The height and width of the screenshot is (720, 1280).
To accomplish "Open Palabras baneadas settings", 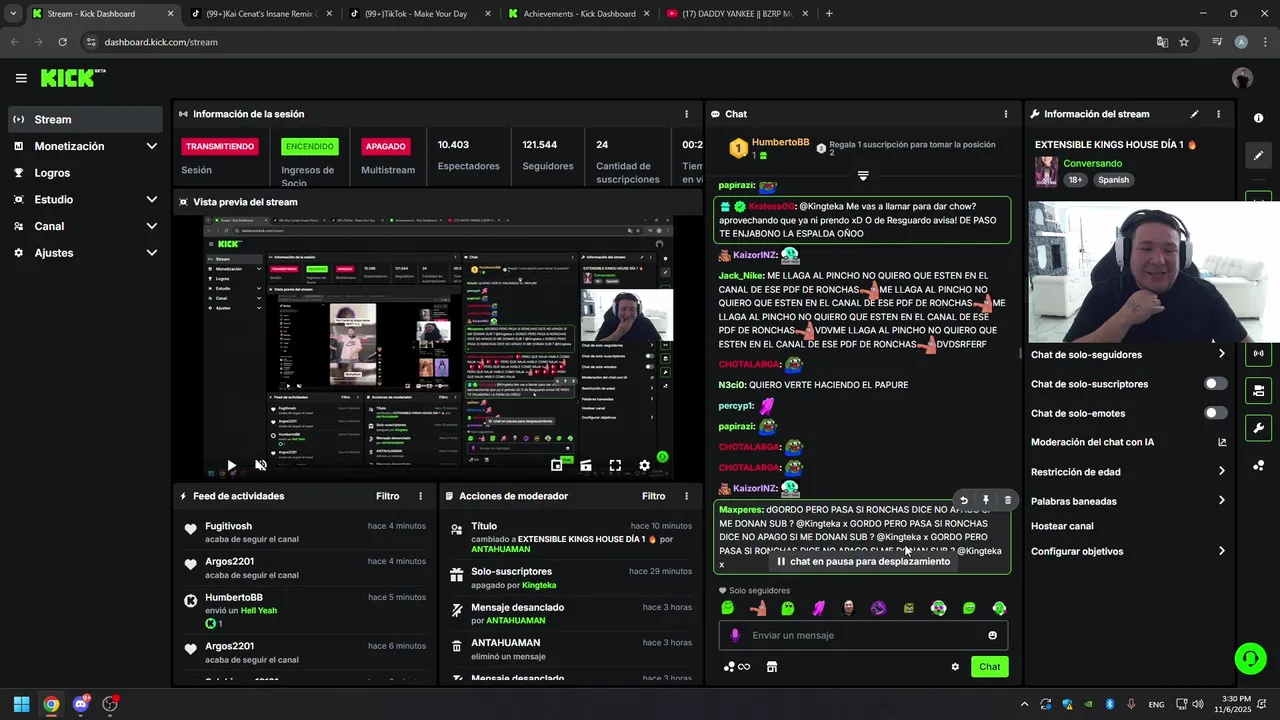I will click(x=1128, y=501).
